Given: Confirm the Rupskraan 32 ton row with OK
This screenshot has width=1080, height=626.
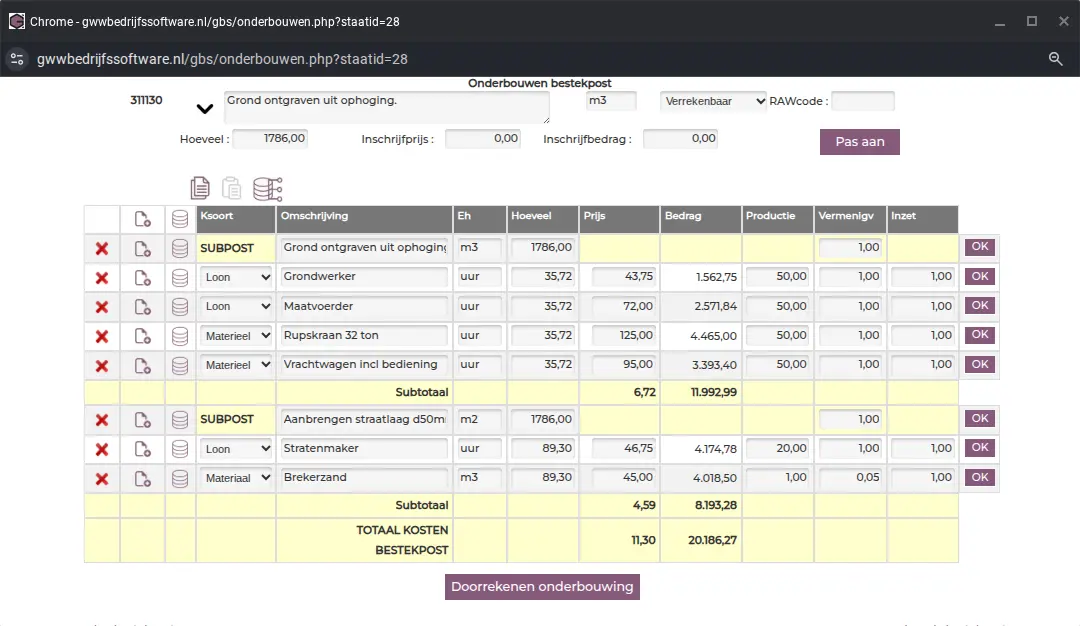Looking at the screenshot, I should coord(979,335).
